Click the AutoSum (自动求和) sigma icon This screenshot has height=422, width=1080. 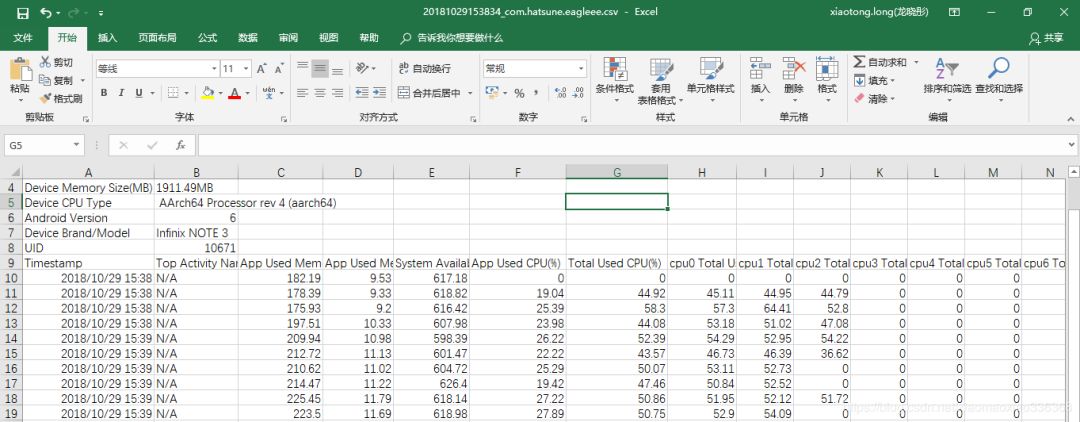click(859, 62)
